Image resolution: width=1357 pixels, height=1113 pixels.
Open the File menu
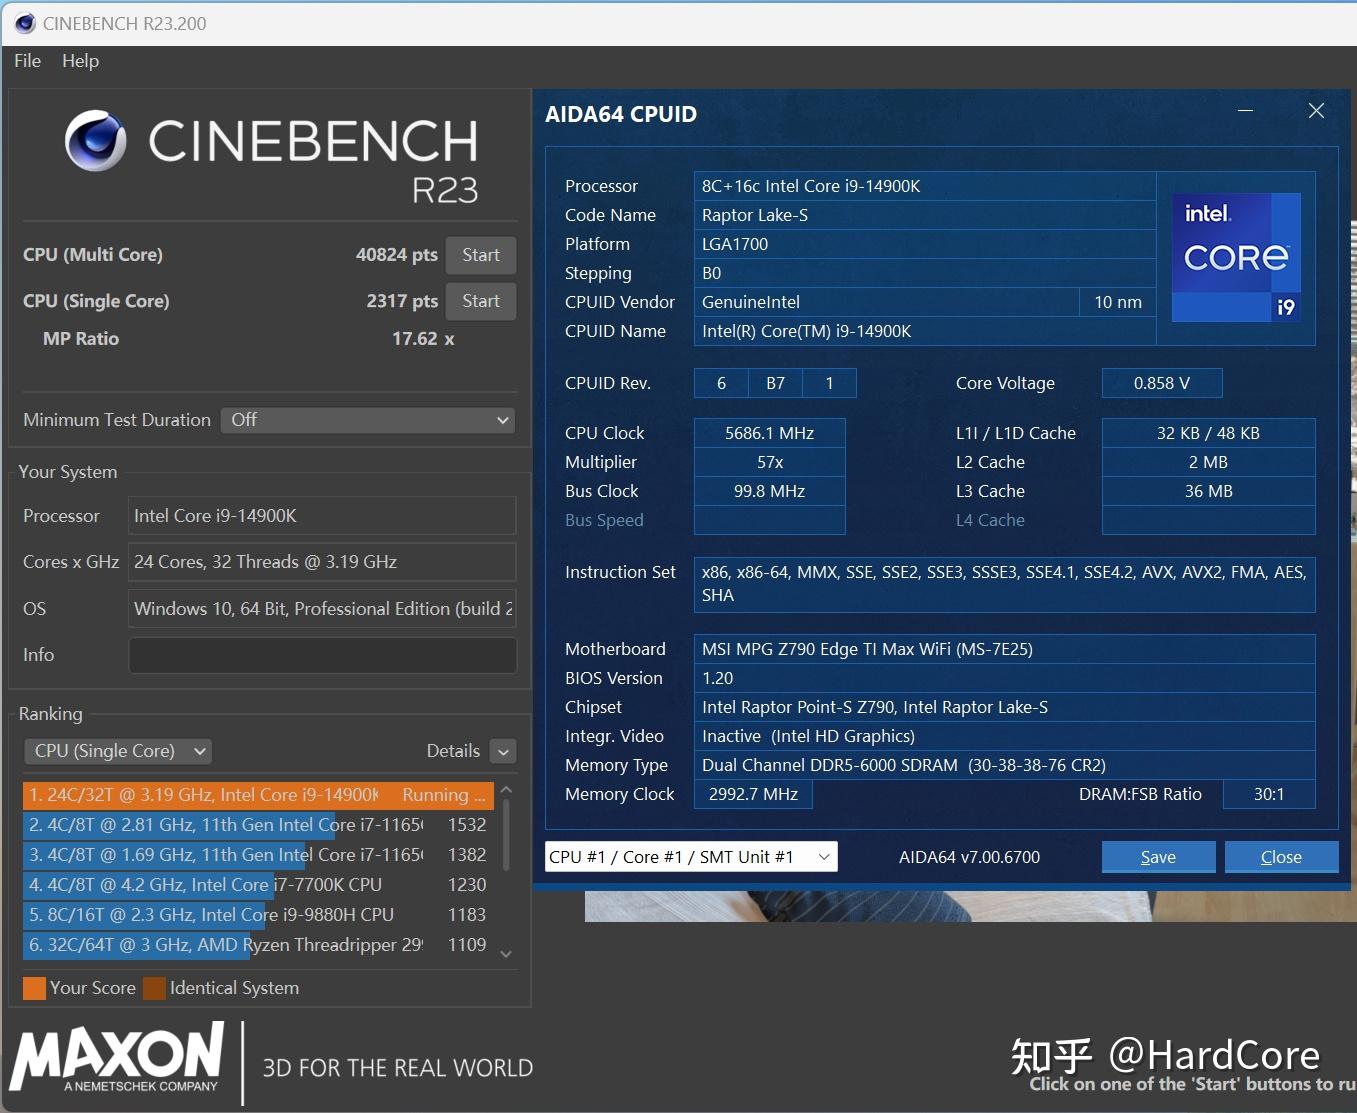[27, 61]
